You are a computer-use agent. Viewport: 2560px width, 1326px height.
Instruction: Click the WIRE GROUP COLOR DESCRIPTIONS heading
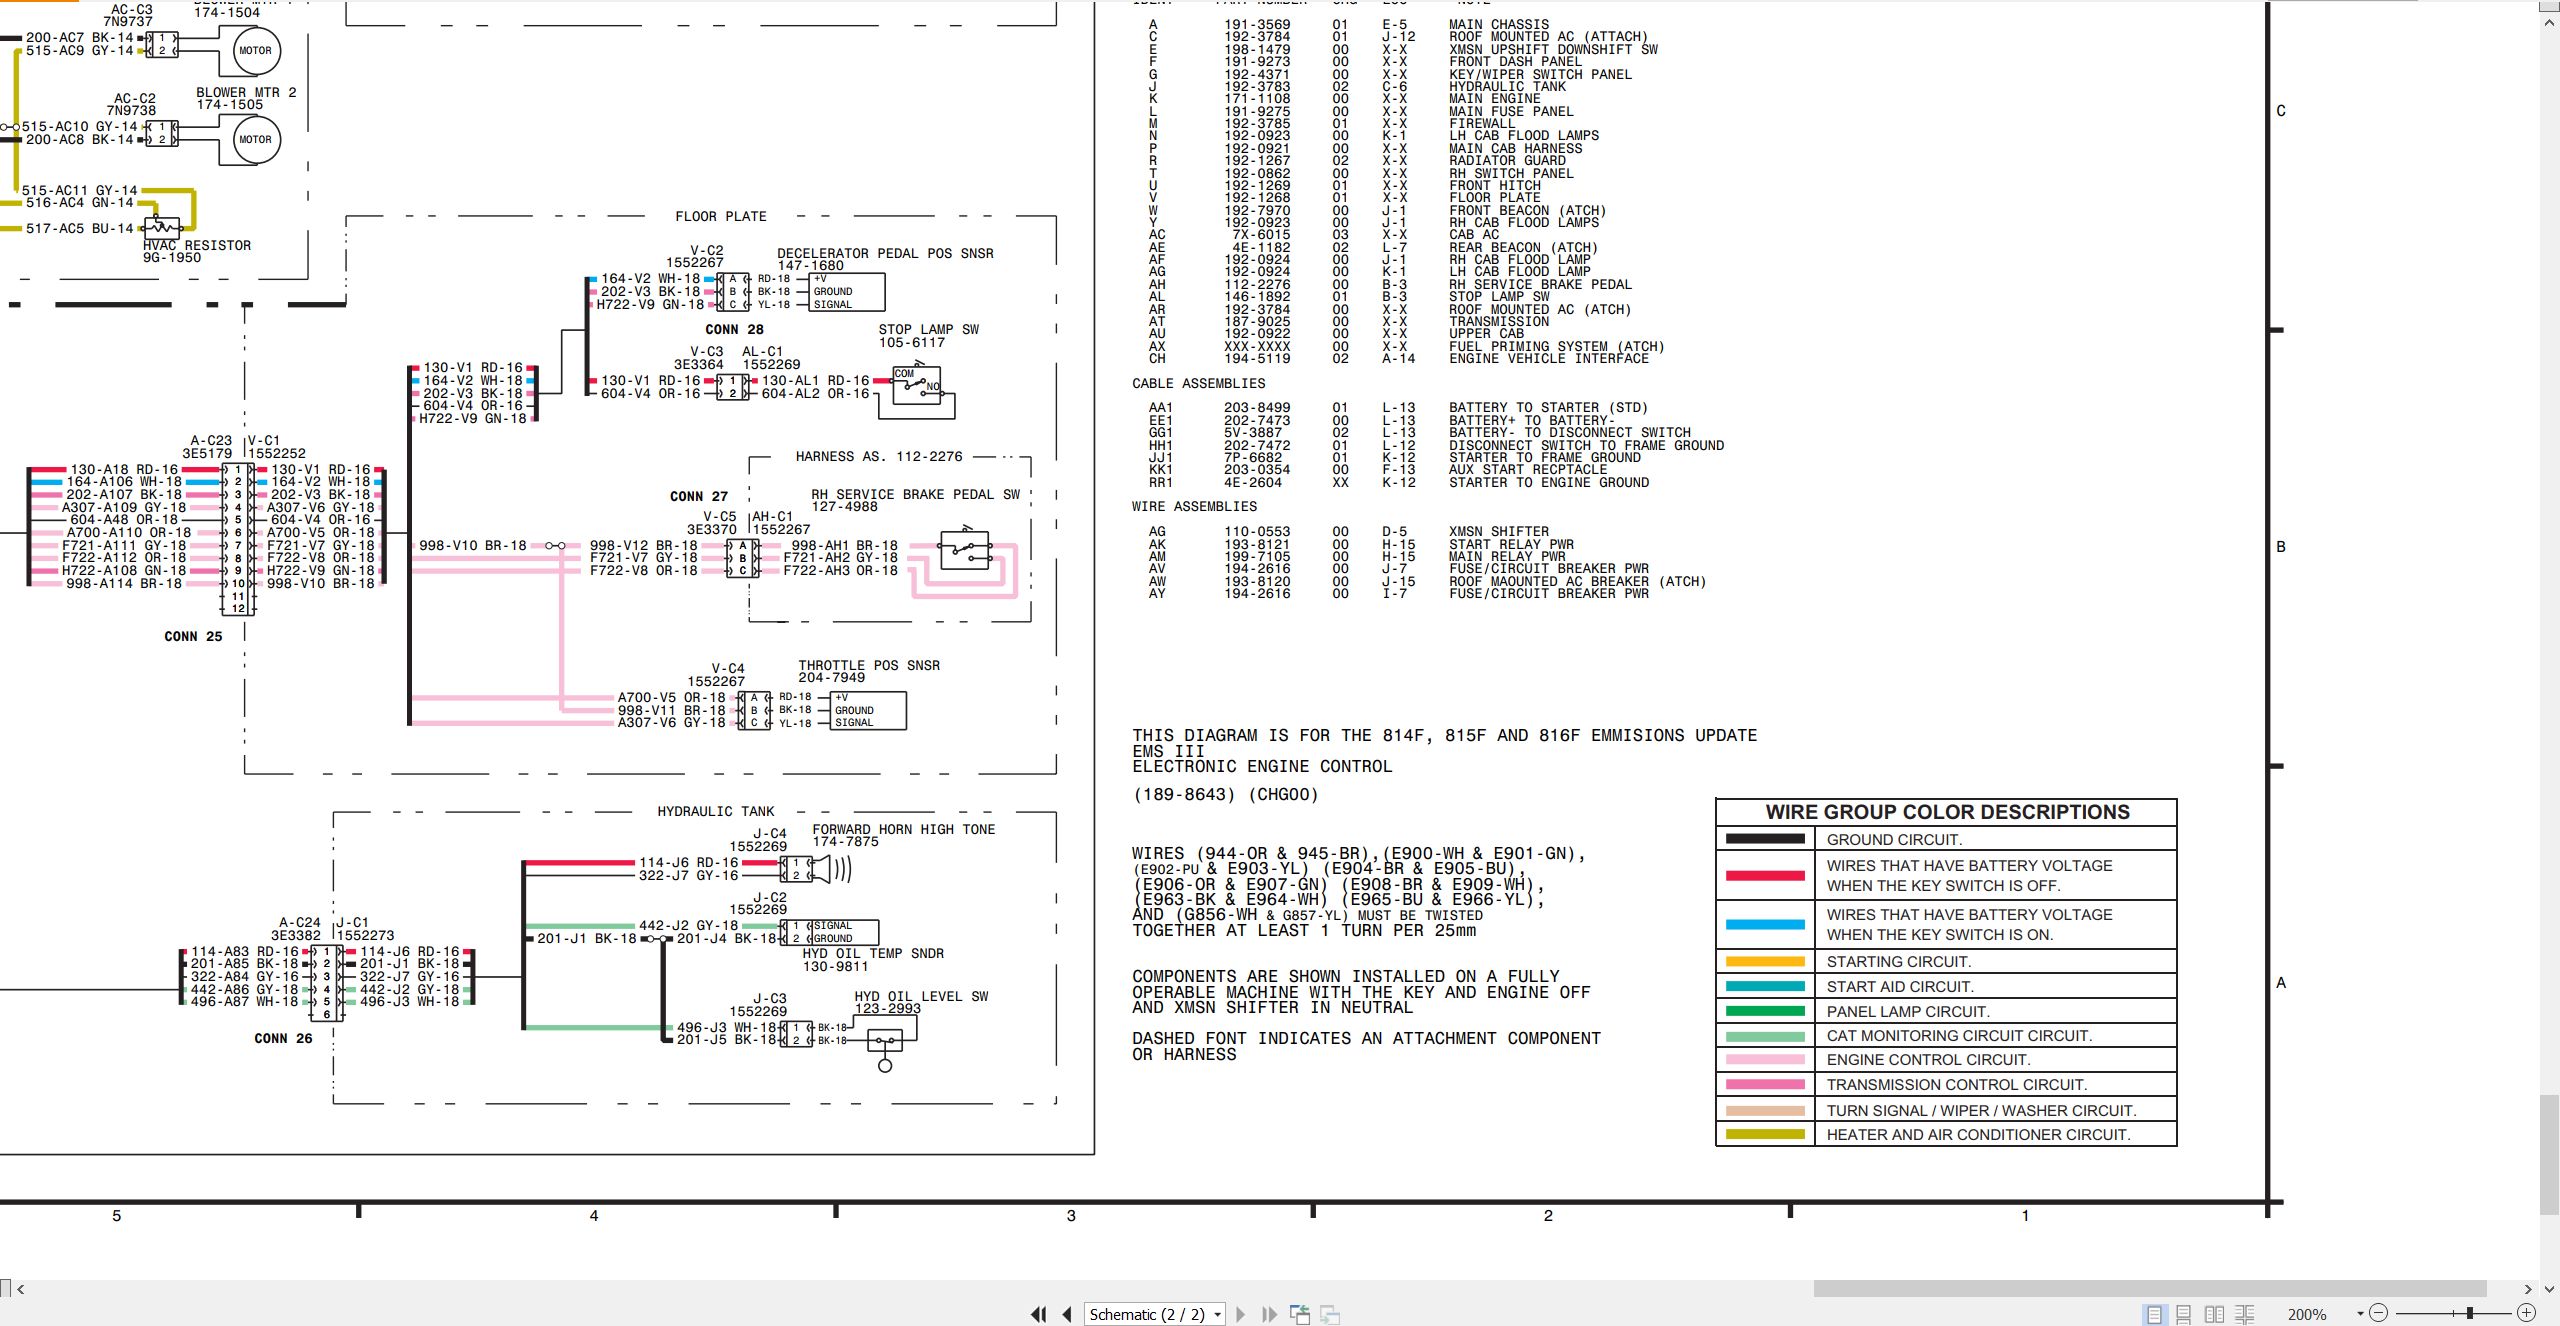1947,812
